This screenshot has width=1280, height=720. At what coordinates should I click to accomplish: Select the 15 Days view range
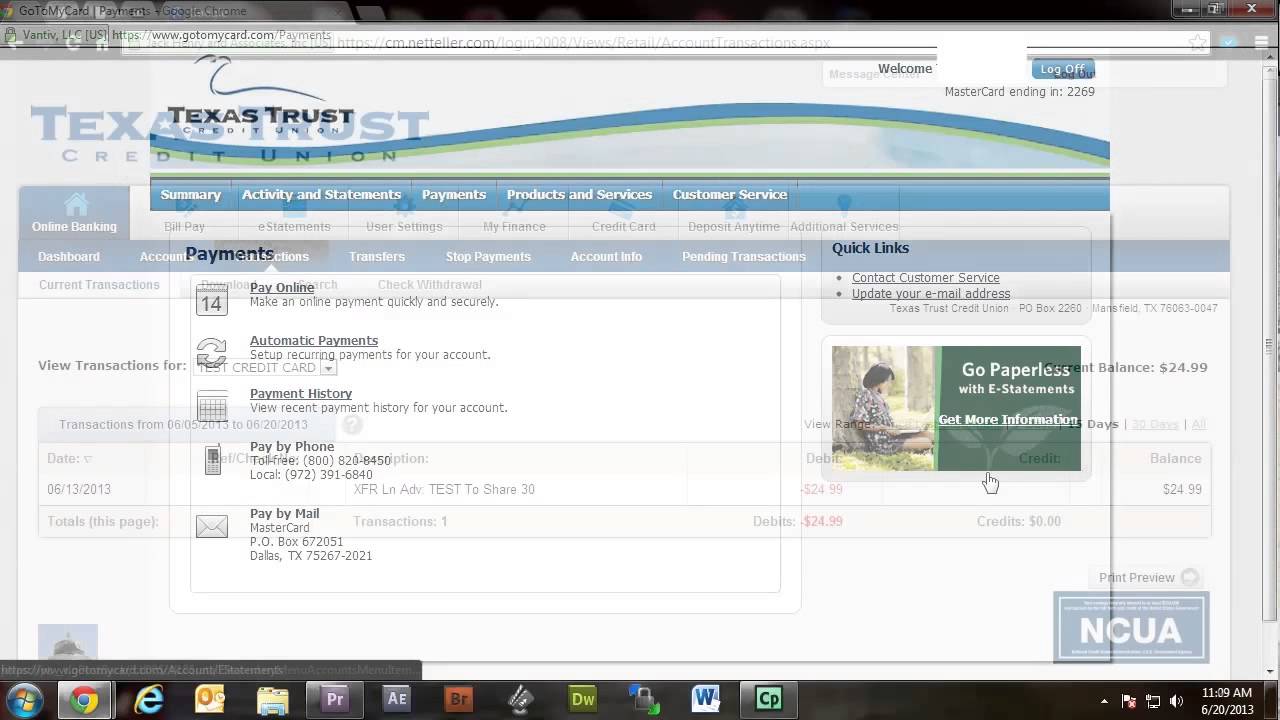[1094, 425]
